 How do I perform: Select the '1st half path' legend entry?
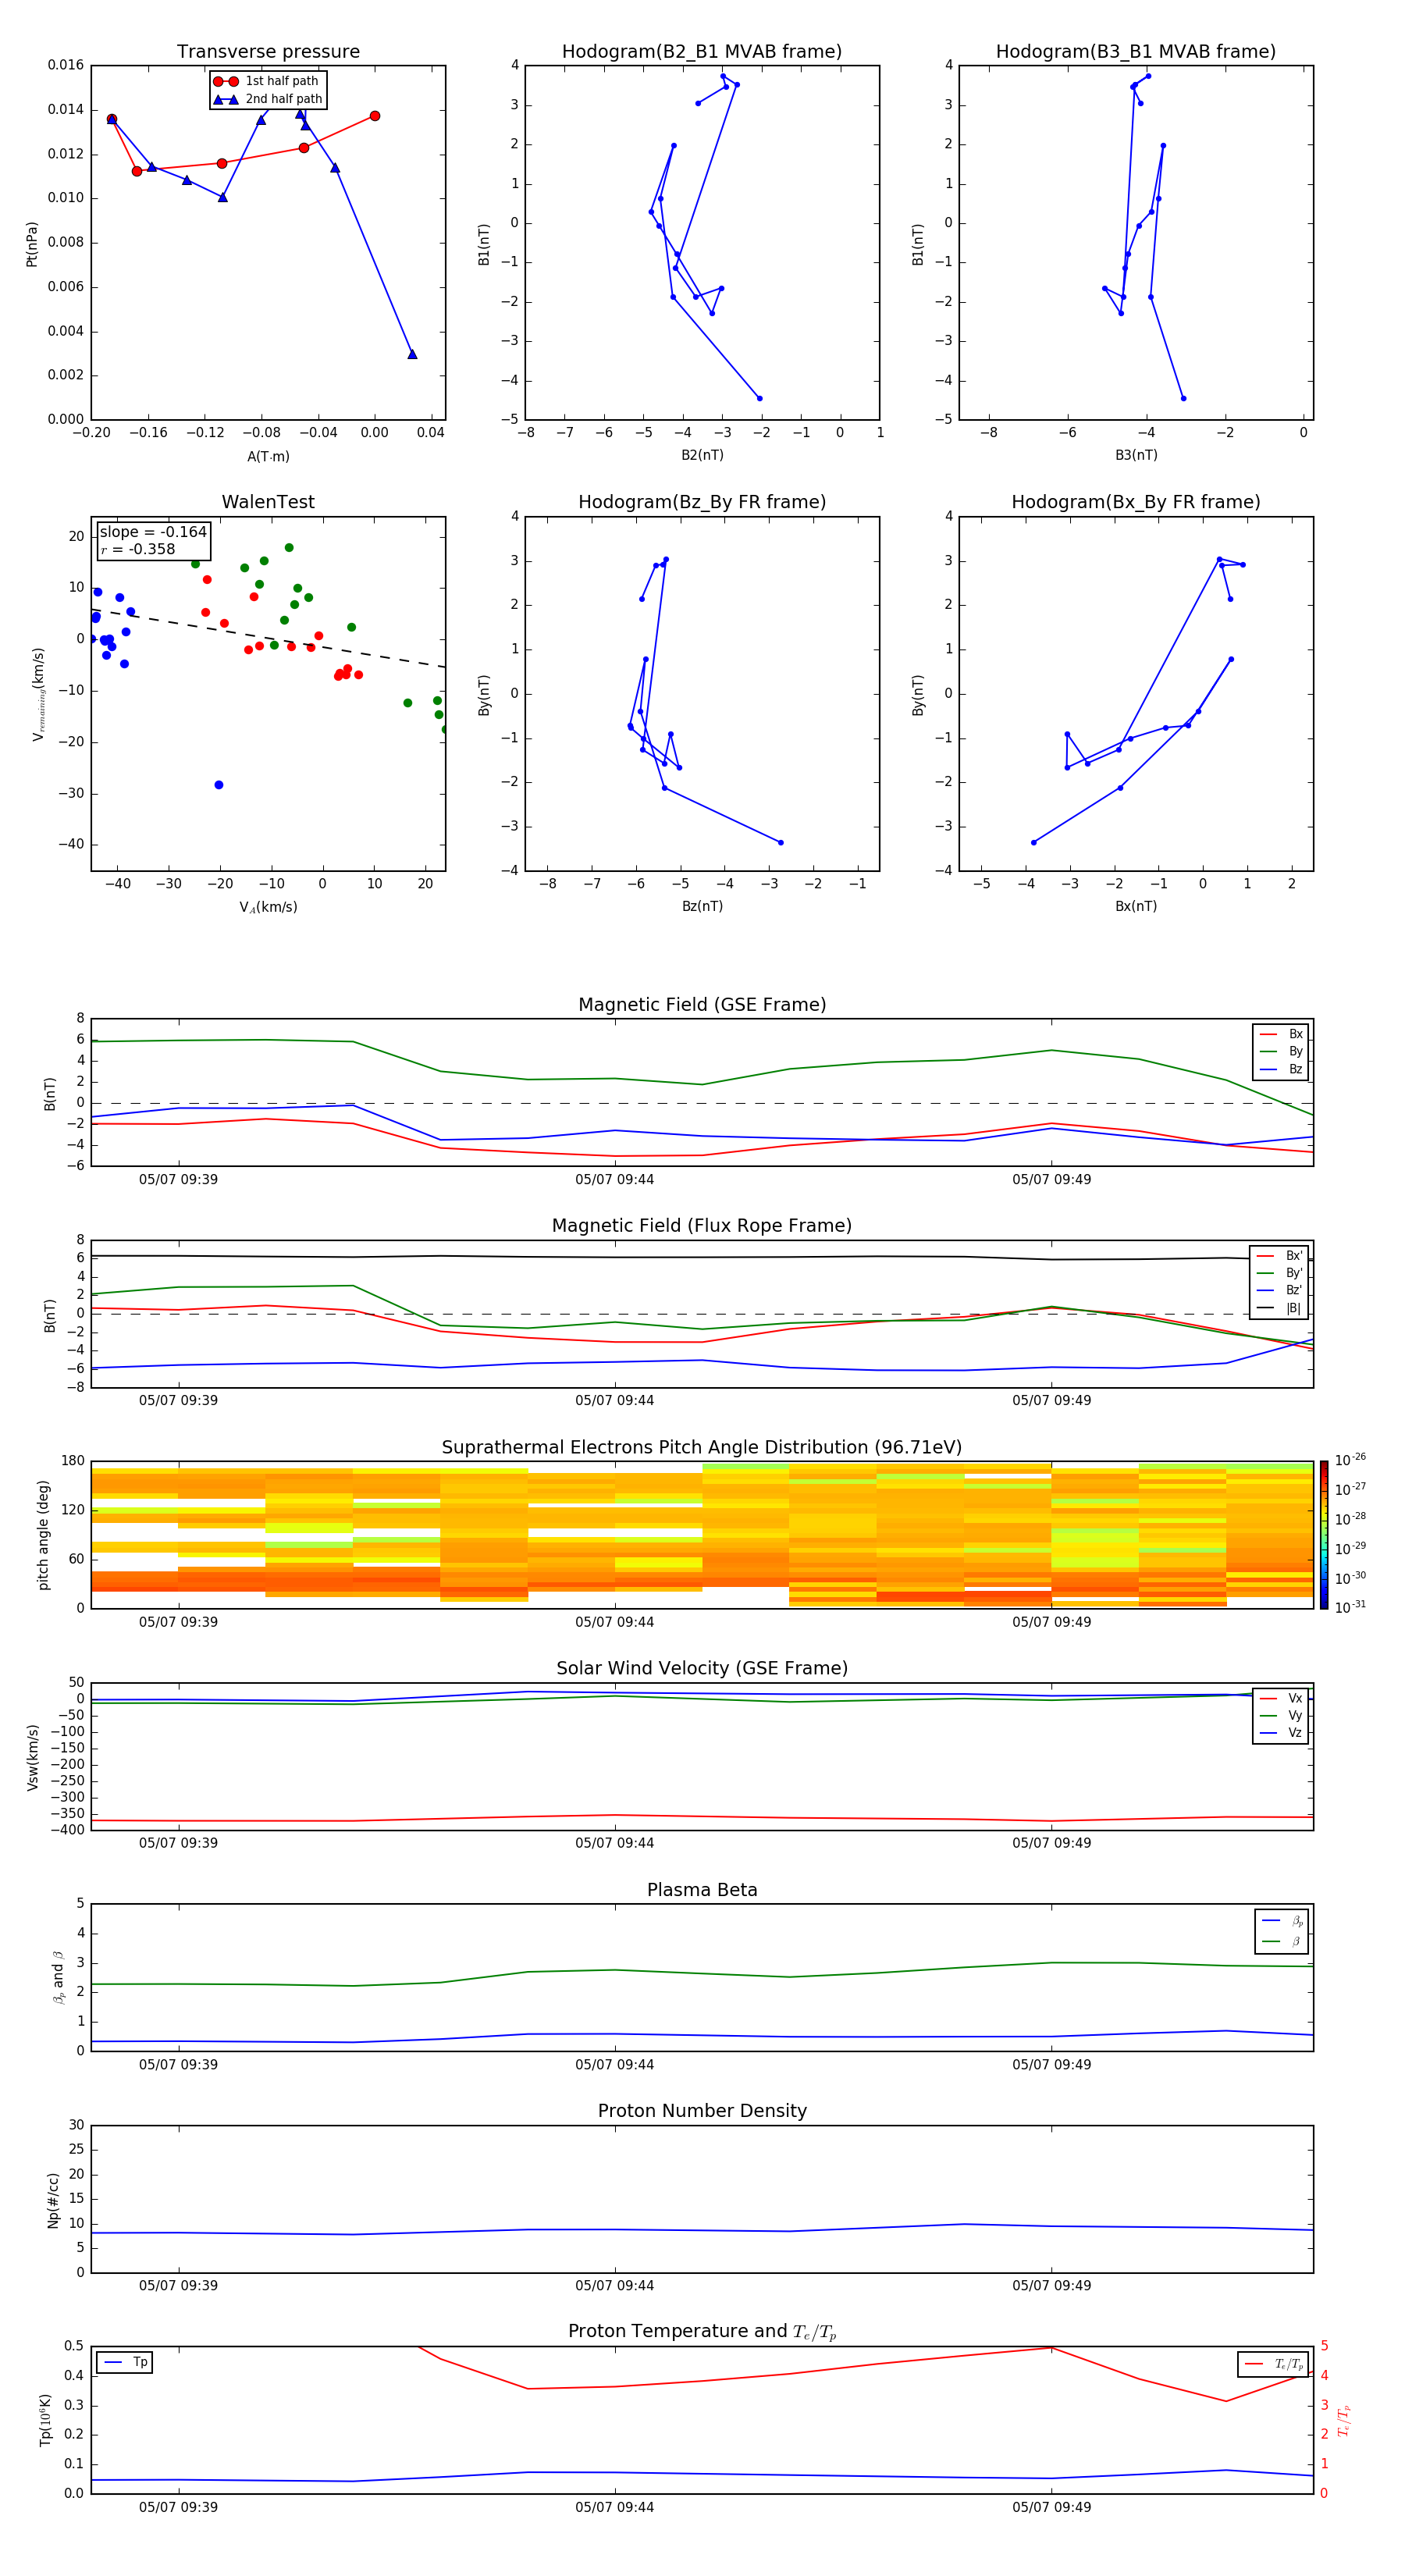(x=266, y=81)
